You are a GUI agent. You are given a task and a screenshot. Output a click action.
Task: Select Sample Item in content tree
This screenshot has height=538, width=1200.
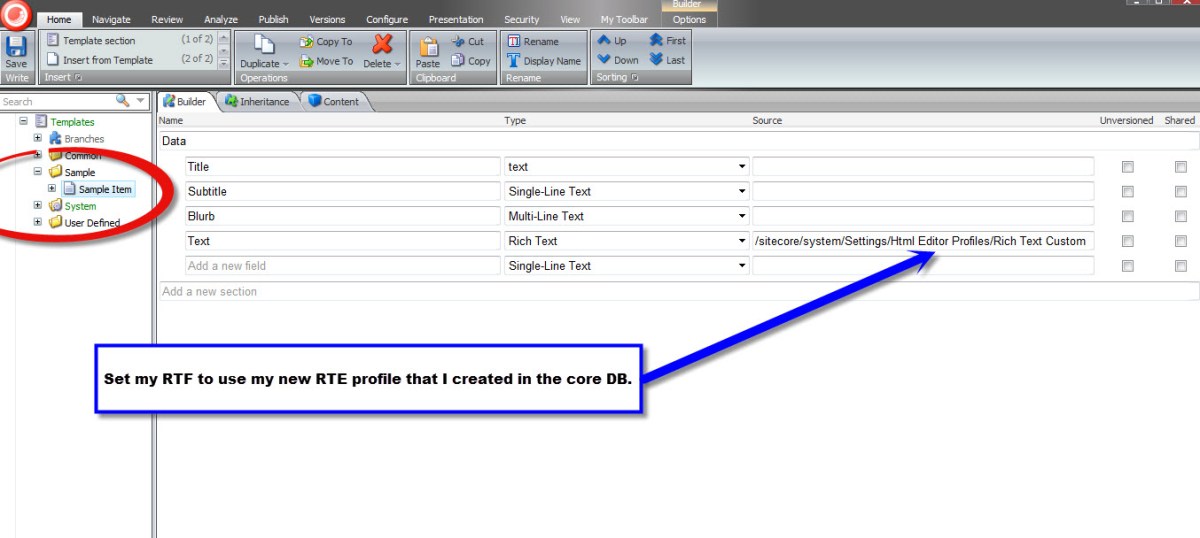(104, 189)
